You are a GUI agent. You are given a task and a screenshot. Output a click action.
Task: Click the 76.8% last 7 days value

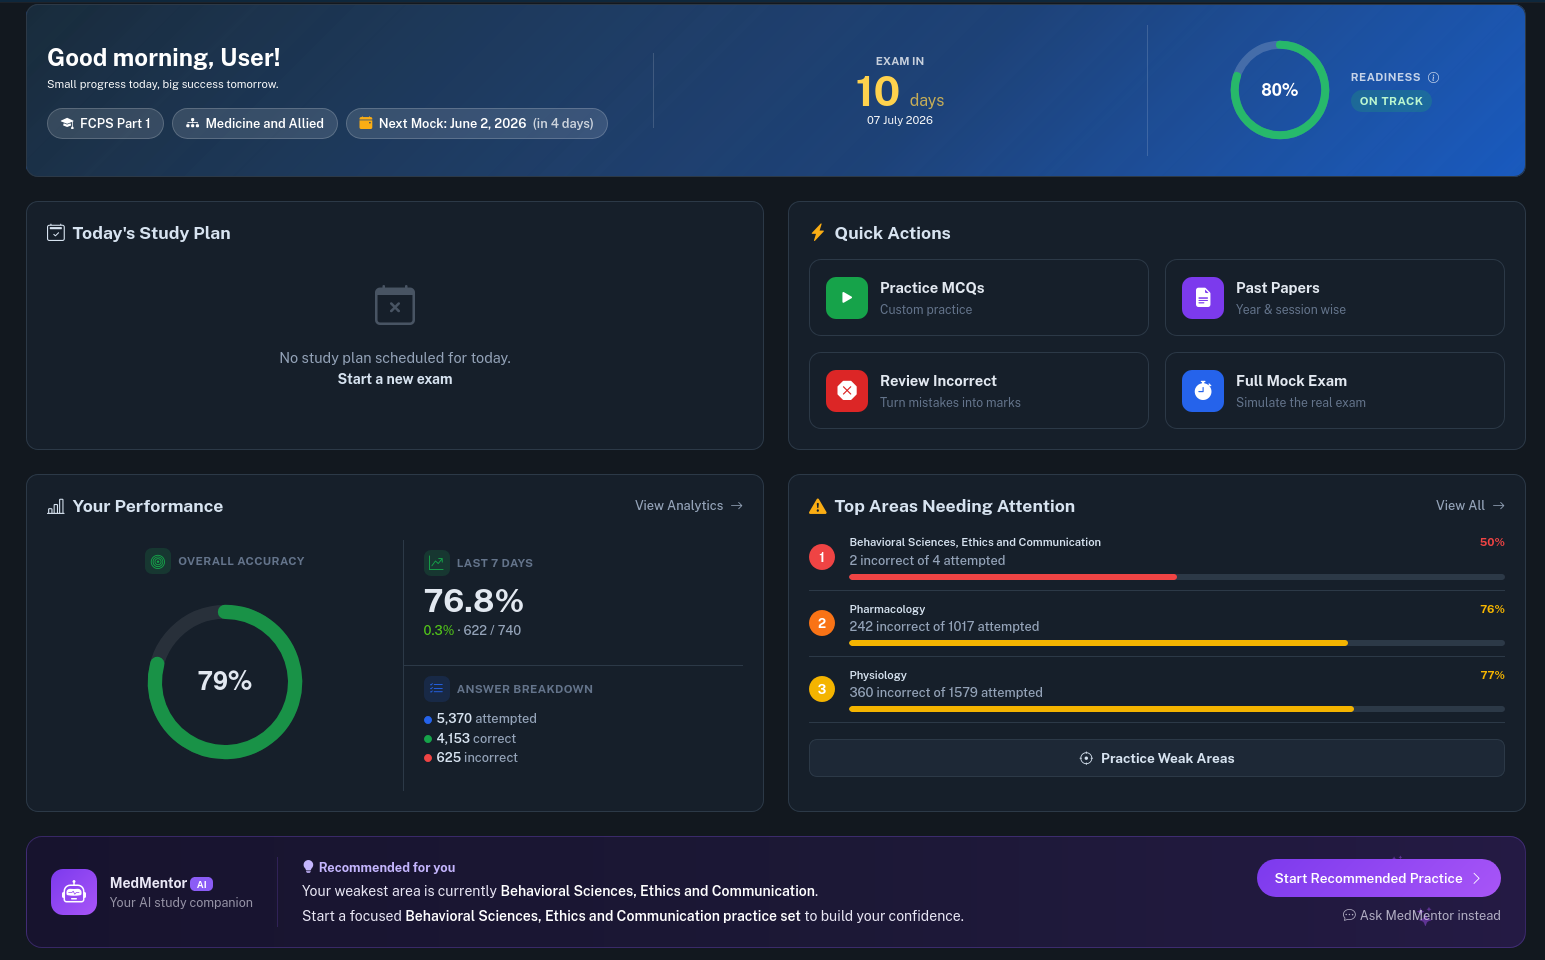coord(474,601)
